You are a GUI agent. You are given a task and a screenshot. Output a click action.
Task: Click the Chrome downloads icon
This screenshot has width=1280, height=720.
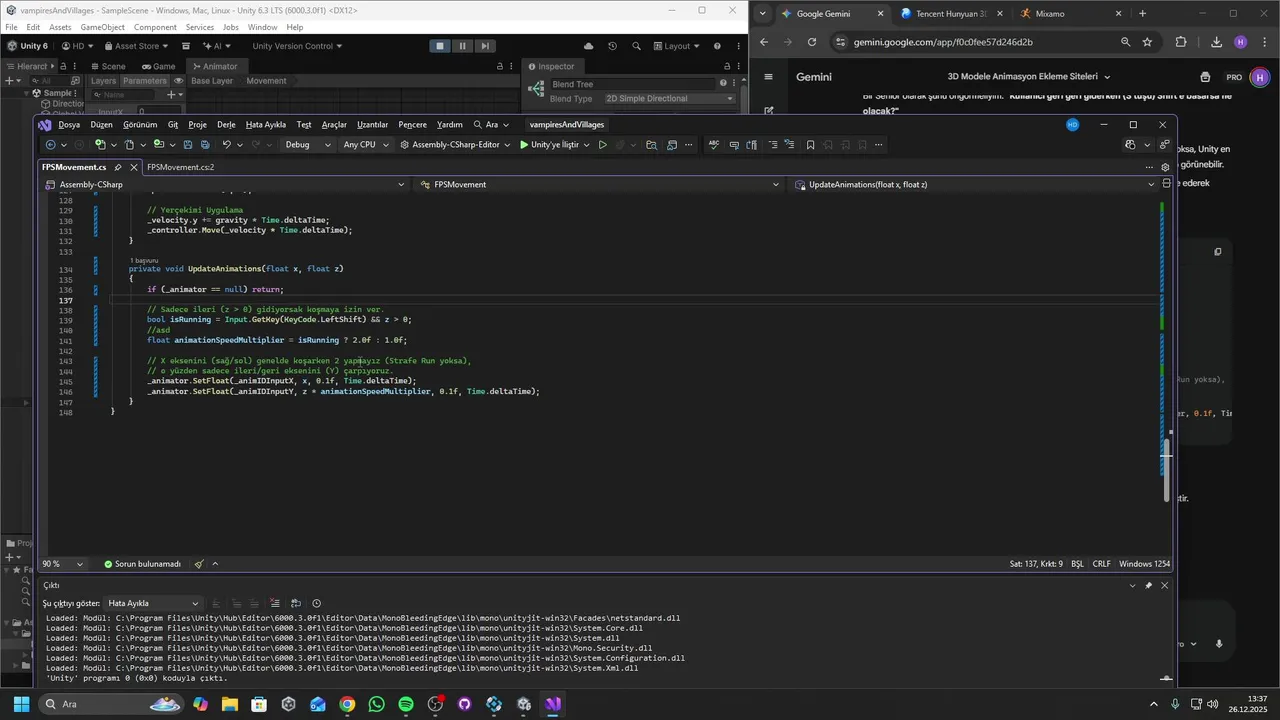pos(1216,42)
